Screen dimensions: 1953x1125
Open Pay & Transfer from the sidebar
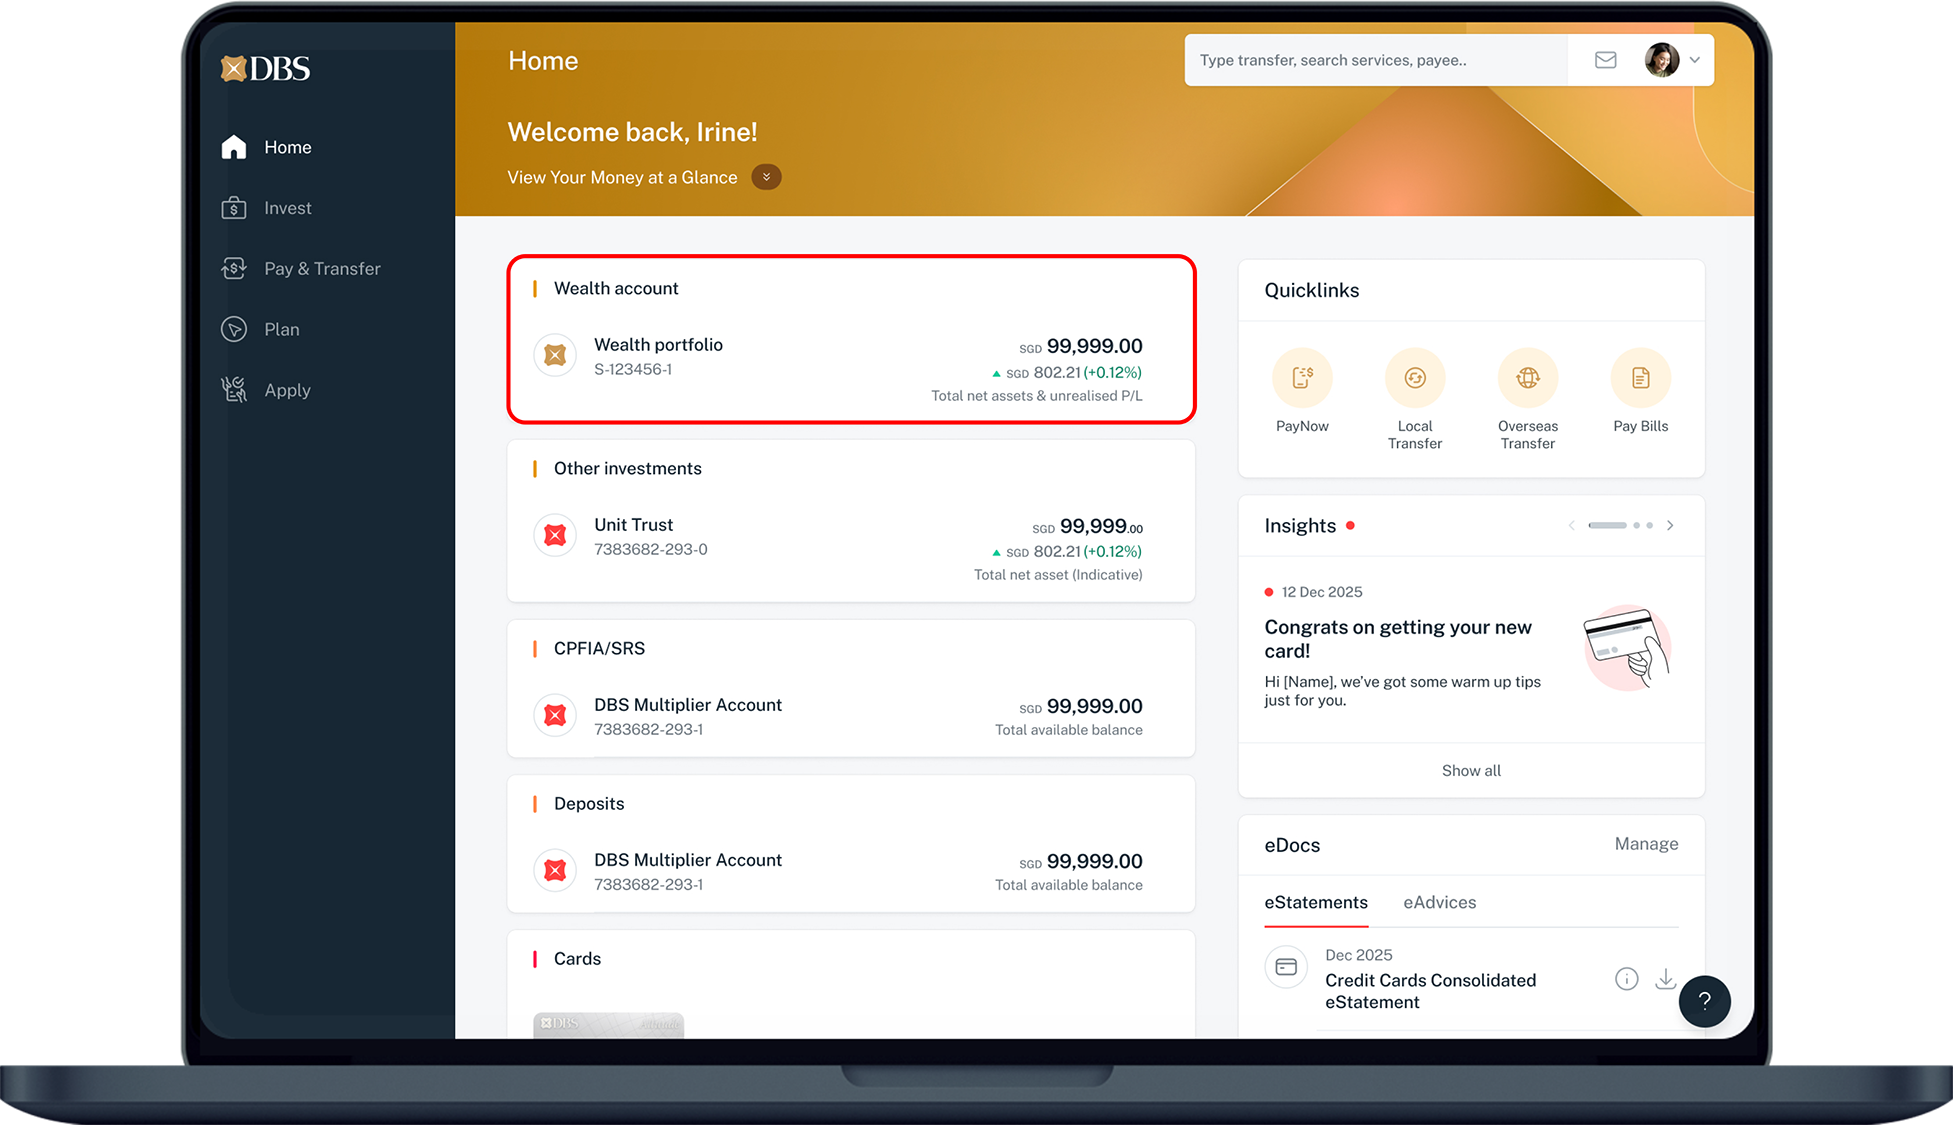pos(234,268)
